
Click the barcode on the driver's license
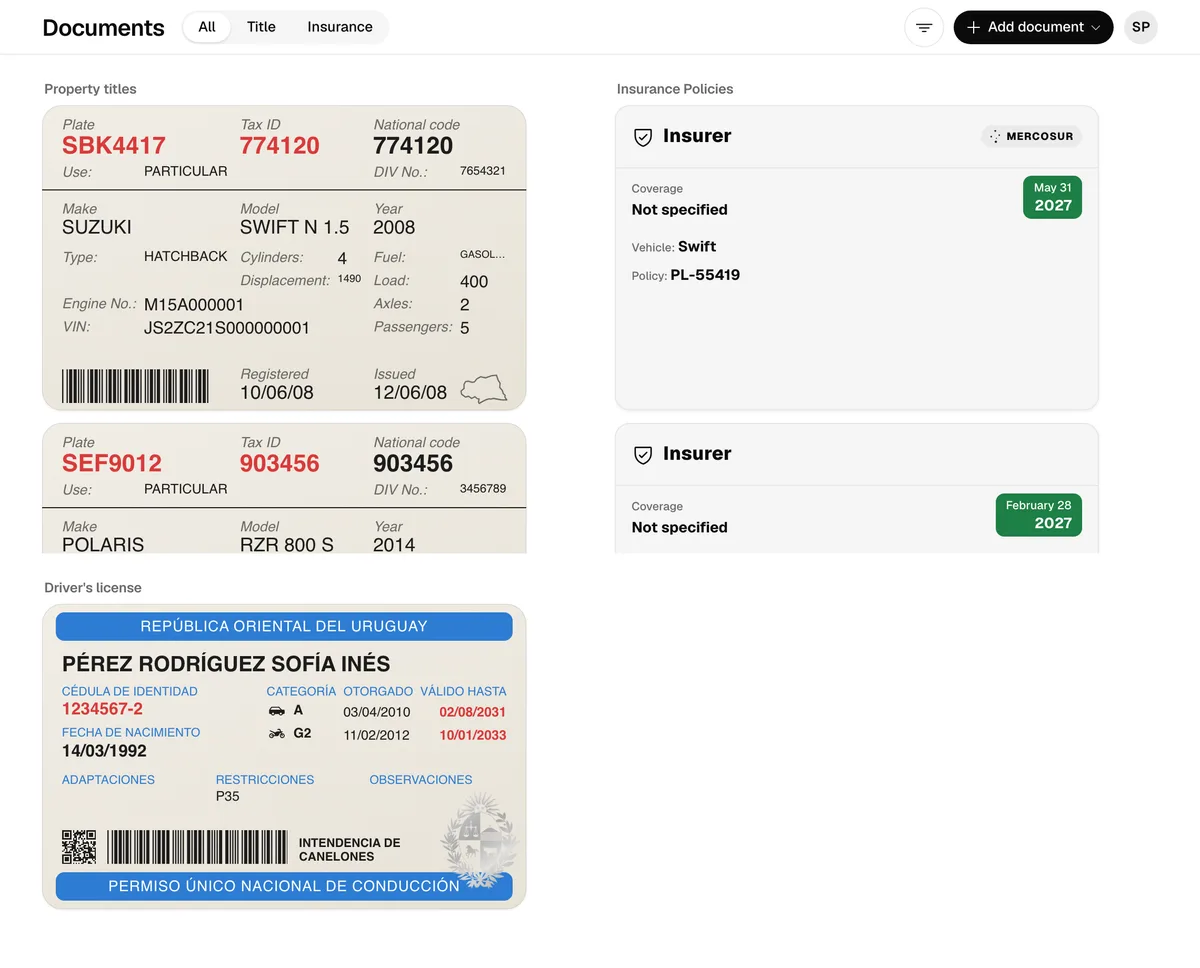(197, 846)
